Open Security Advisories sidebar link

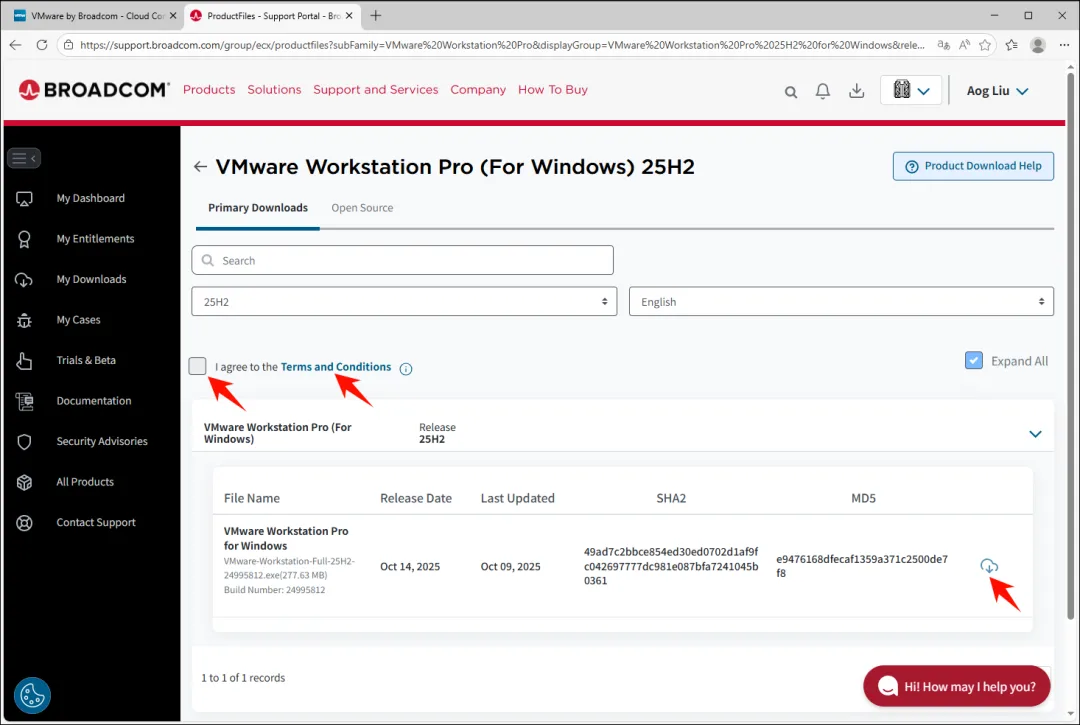click(x=102, y=441)
